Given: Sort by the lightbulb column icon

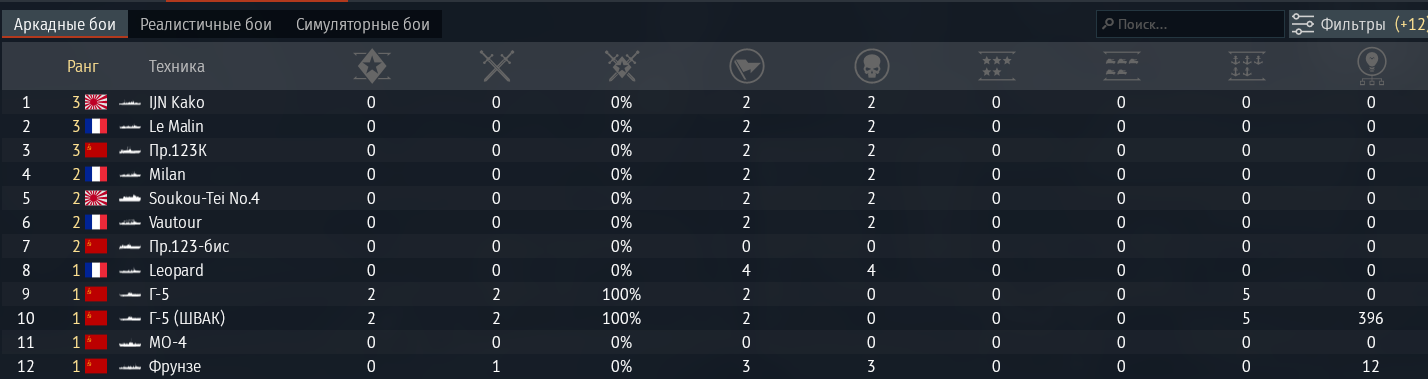Looking at the screenshot, I should click(x=1371, y=67).
